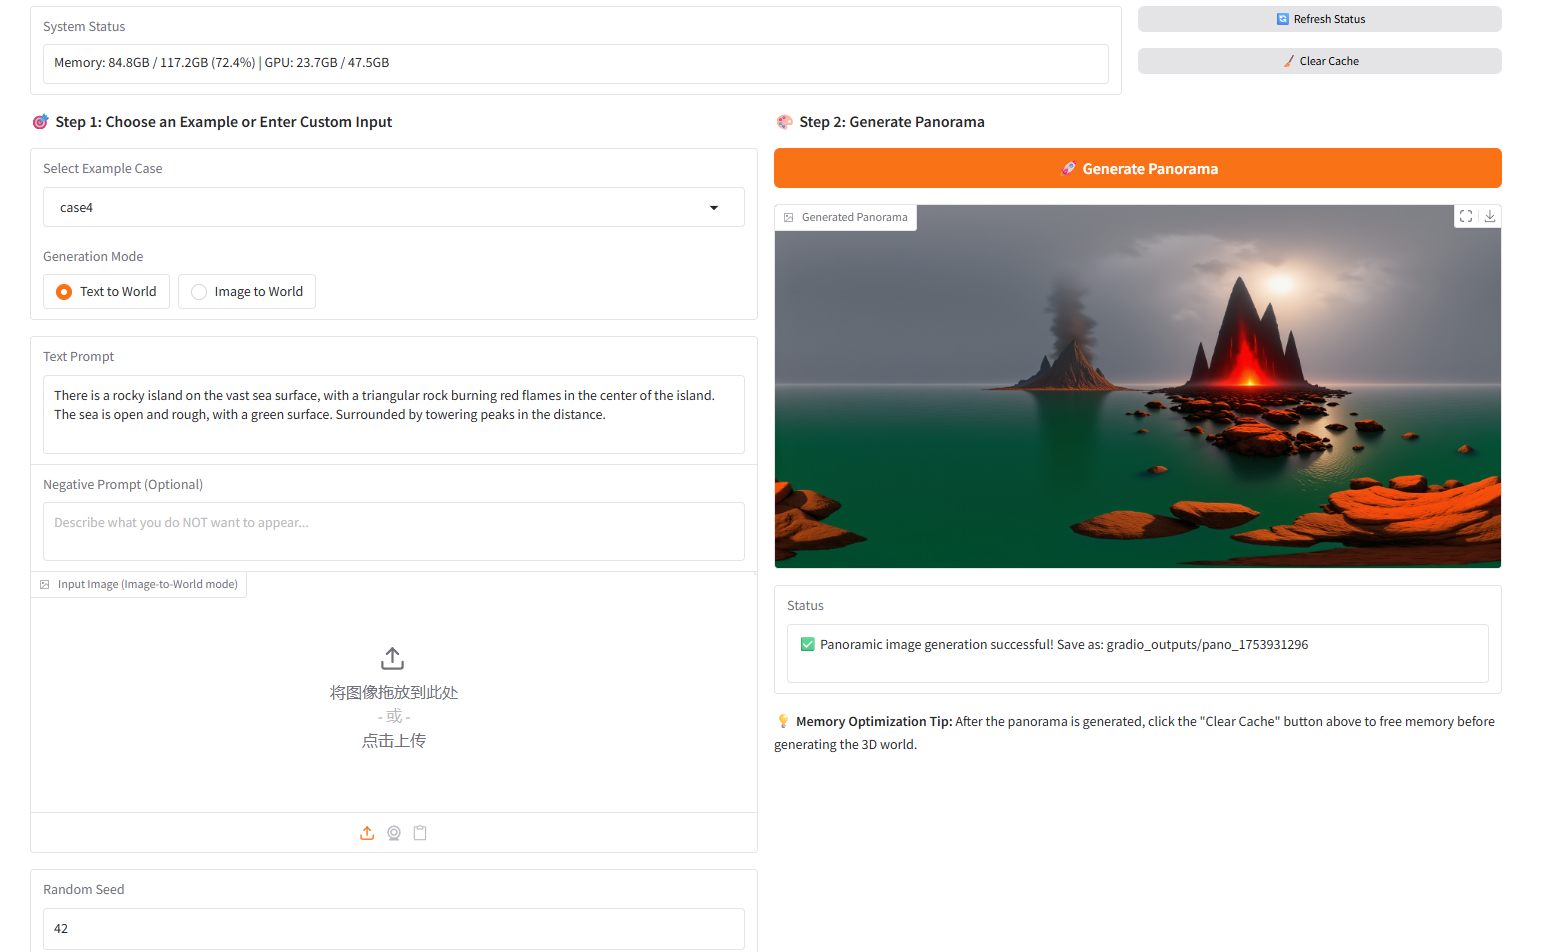Focus the Negative Prompt input field
The image size is (1550, 952).
(x=393, y=531)
